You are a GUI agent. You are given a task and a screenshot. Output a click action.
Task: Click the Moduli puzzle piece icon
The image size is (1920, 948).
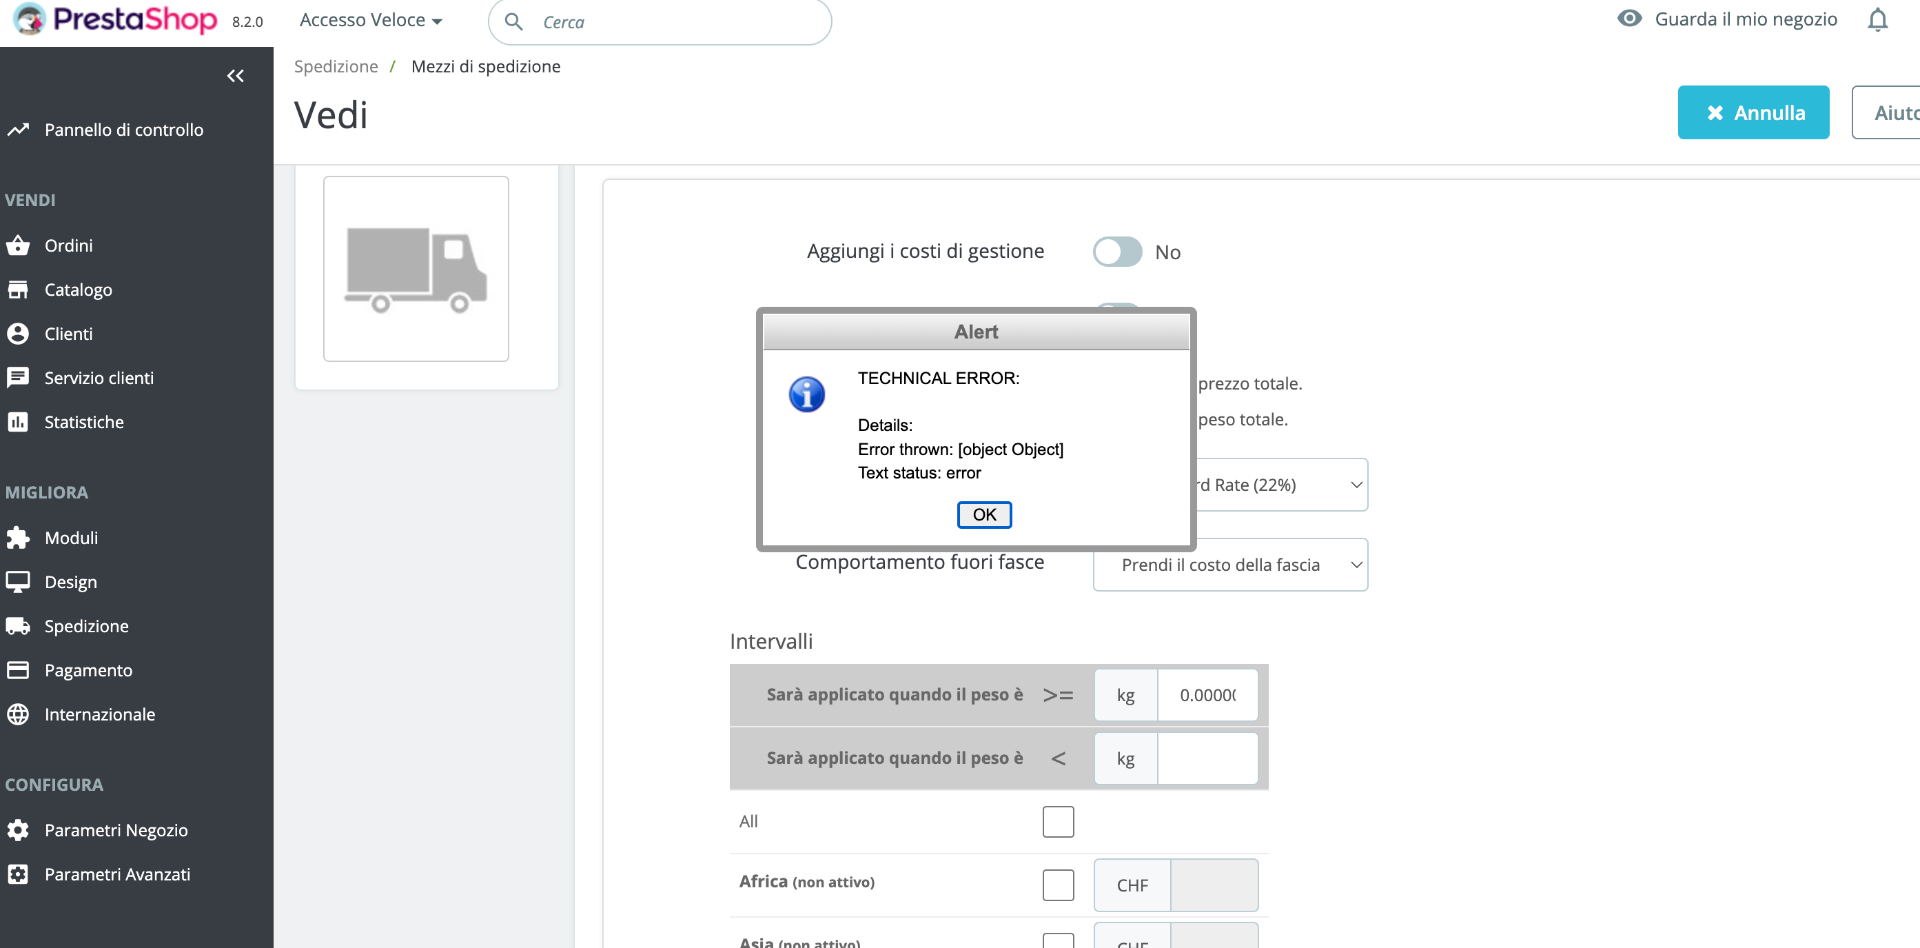tap(18, 538)
